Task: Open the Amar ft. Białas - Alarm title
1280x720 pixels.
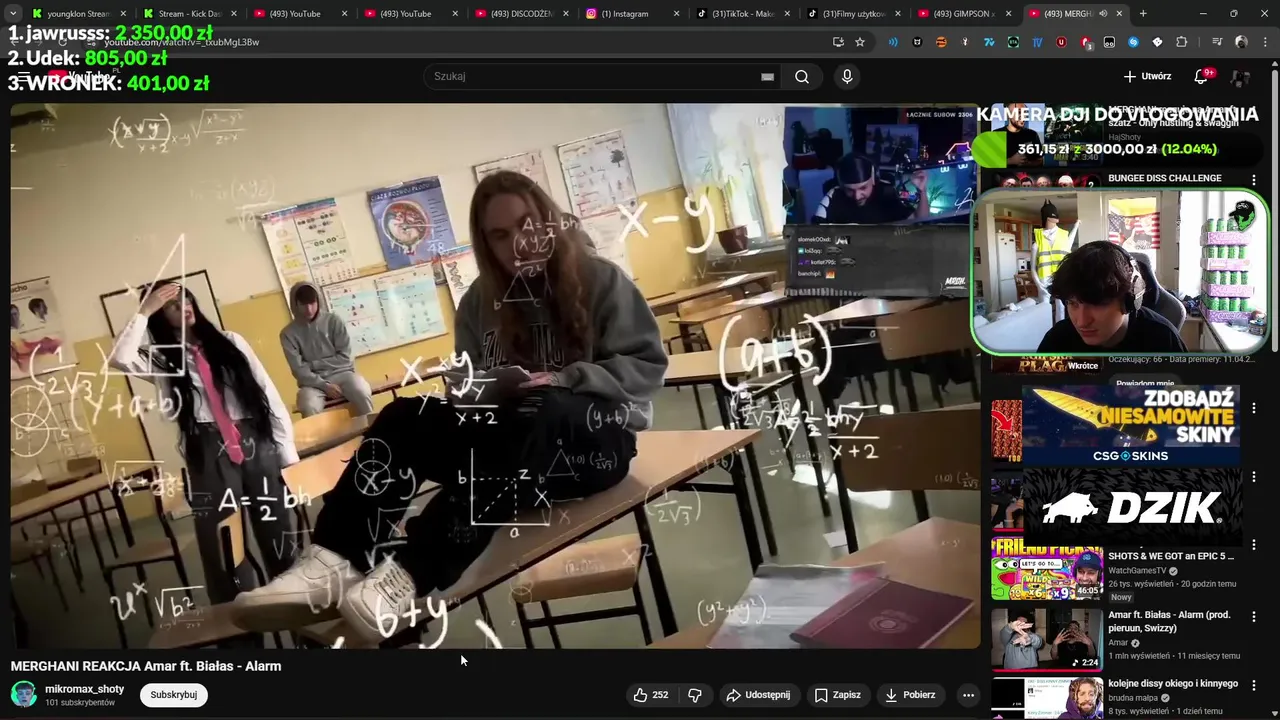Action: click(x=1169, y=621)
